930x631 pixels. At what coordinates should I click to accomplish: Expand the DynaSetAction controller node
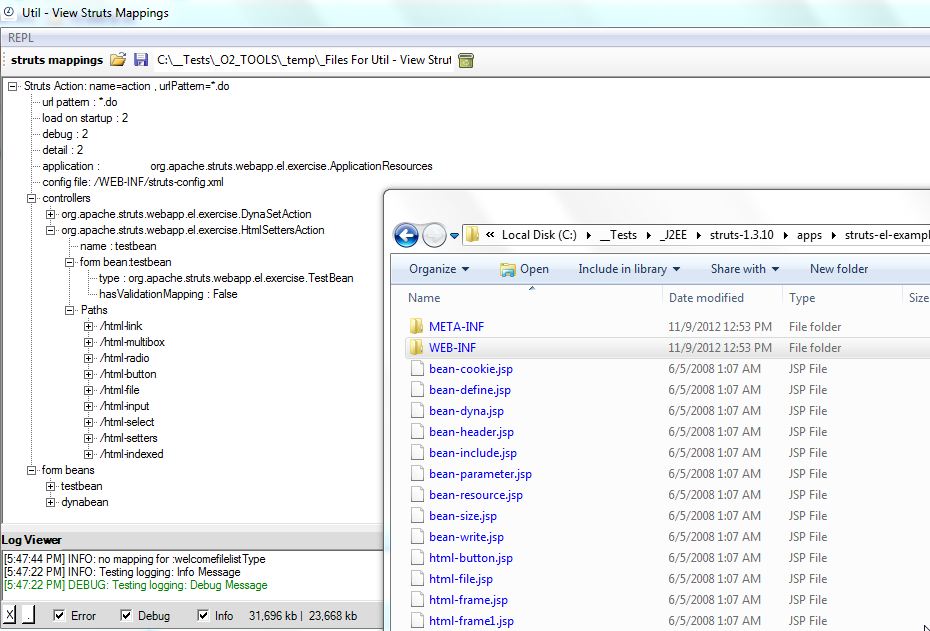click(x=50, y=215)
